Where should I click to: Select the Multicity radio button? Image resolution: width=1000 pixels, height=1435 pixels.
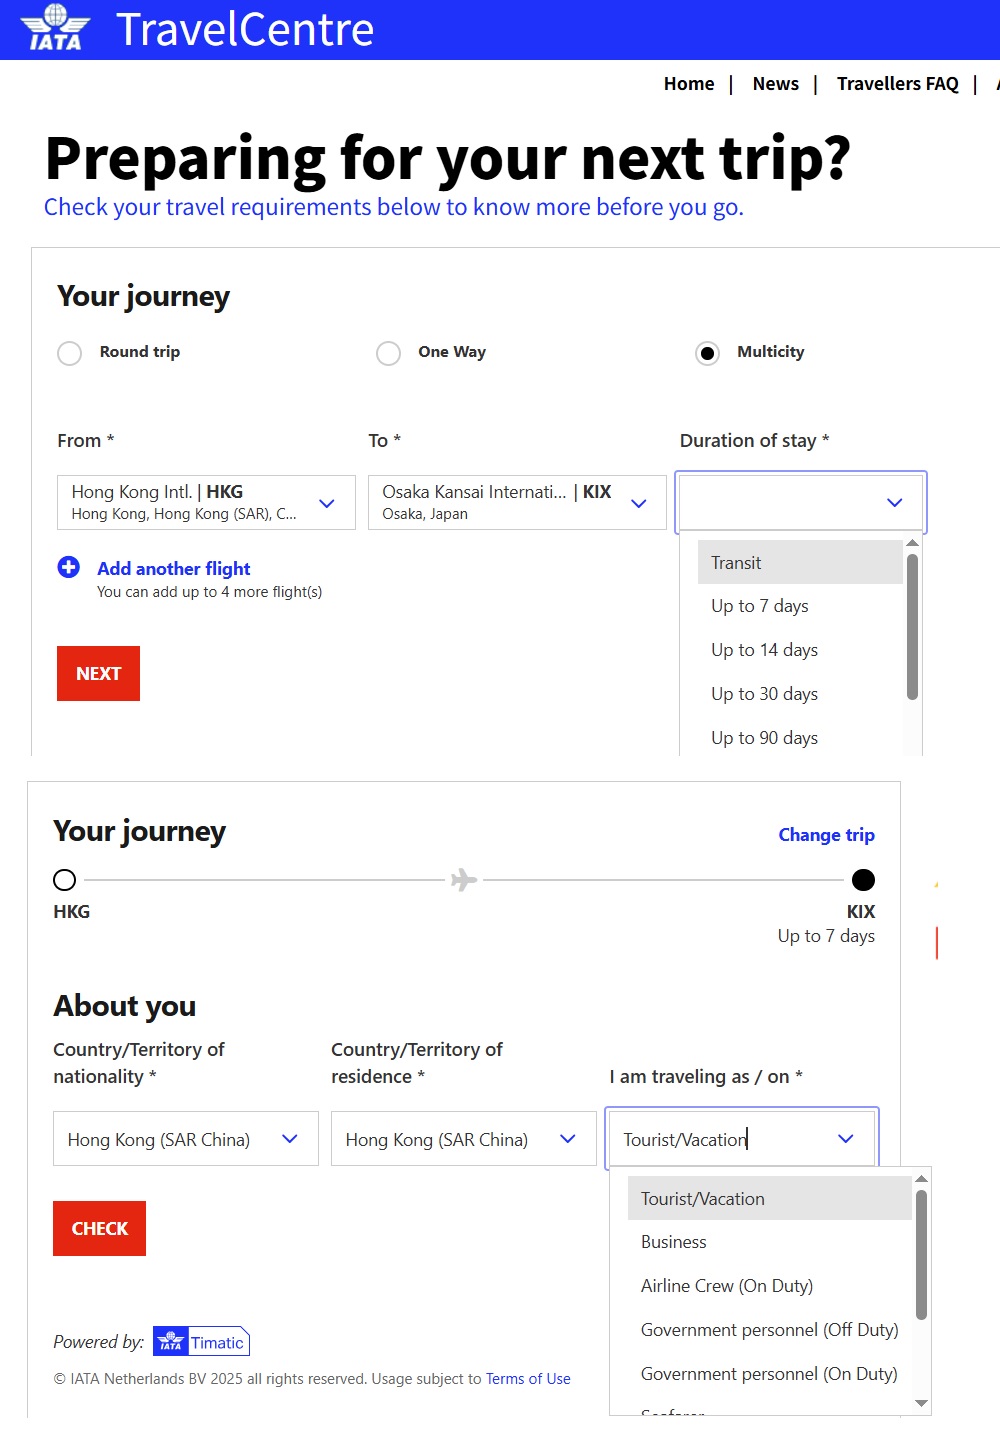(707, 353)
